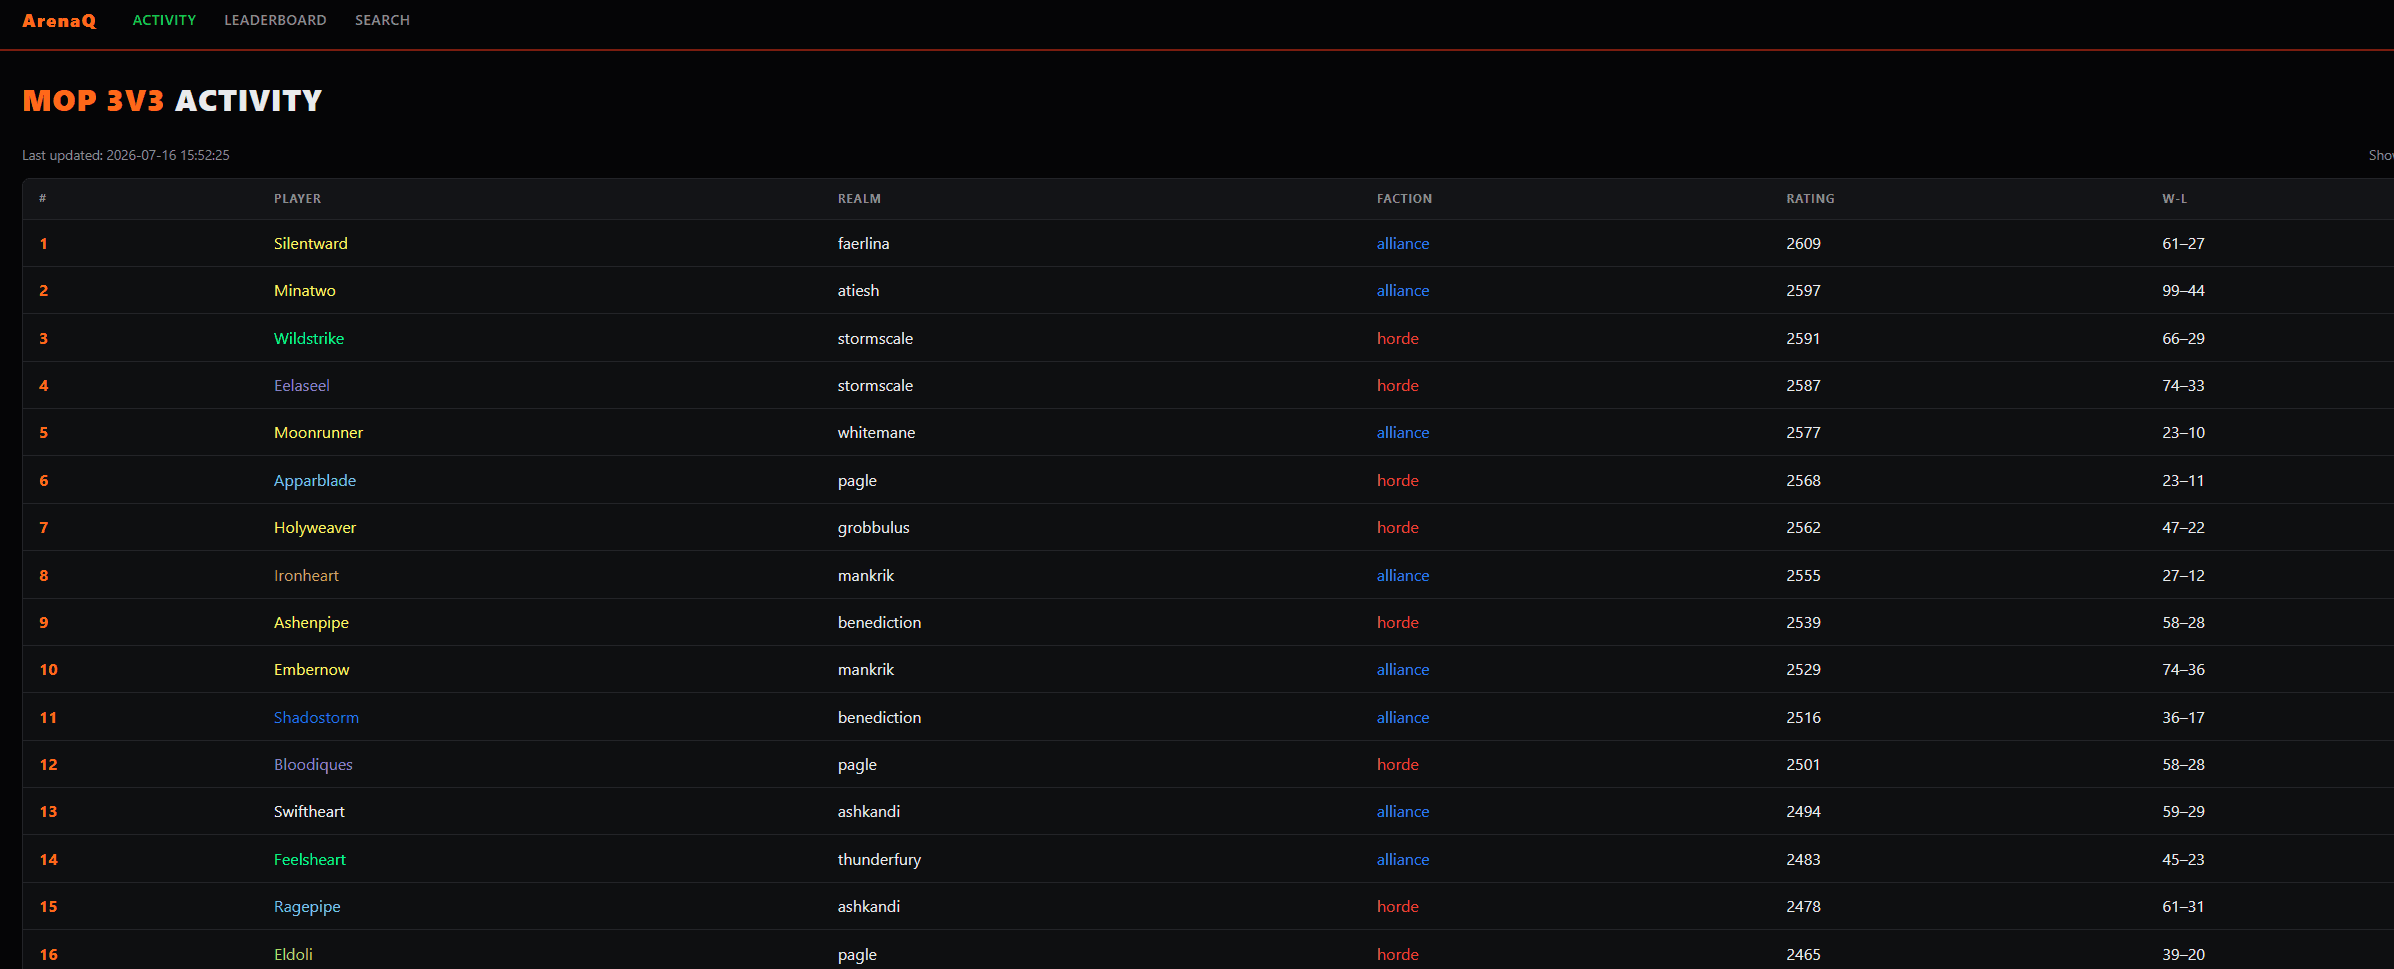Screen dimensions: 2394x969
Task: Open the Activity nav tab
Action: coord(164,20)
